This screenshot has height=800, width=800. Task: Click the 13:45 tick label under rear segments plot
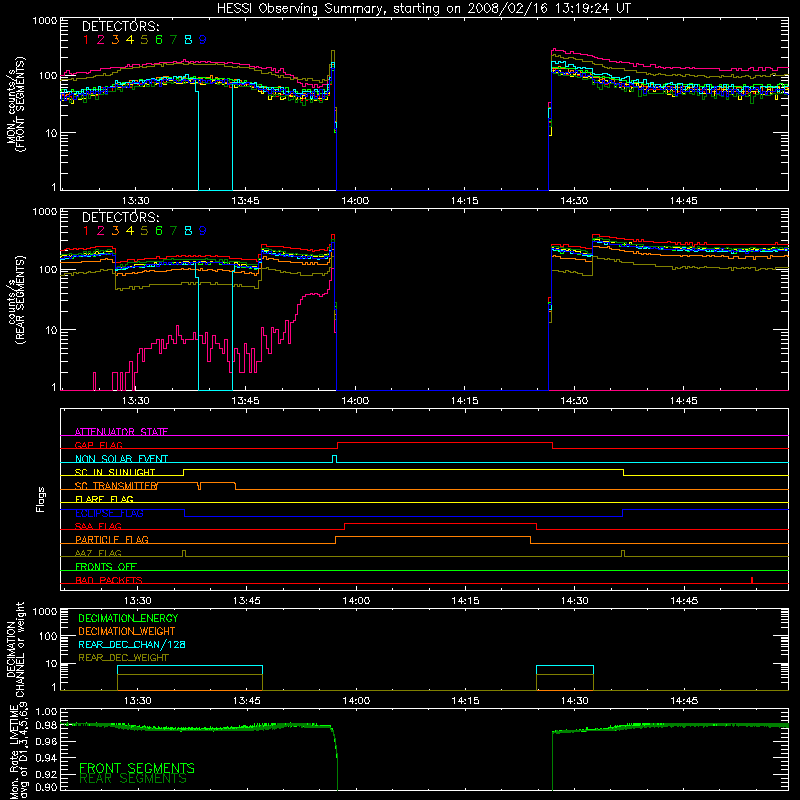245,401
